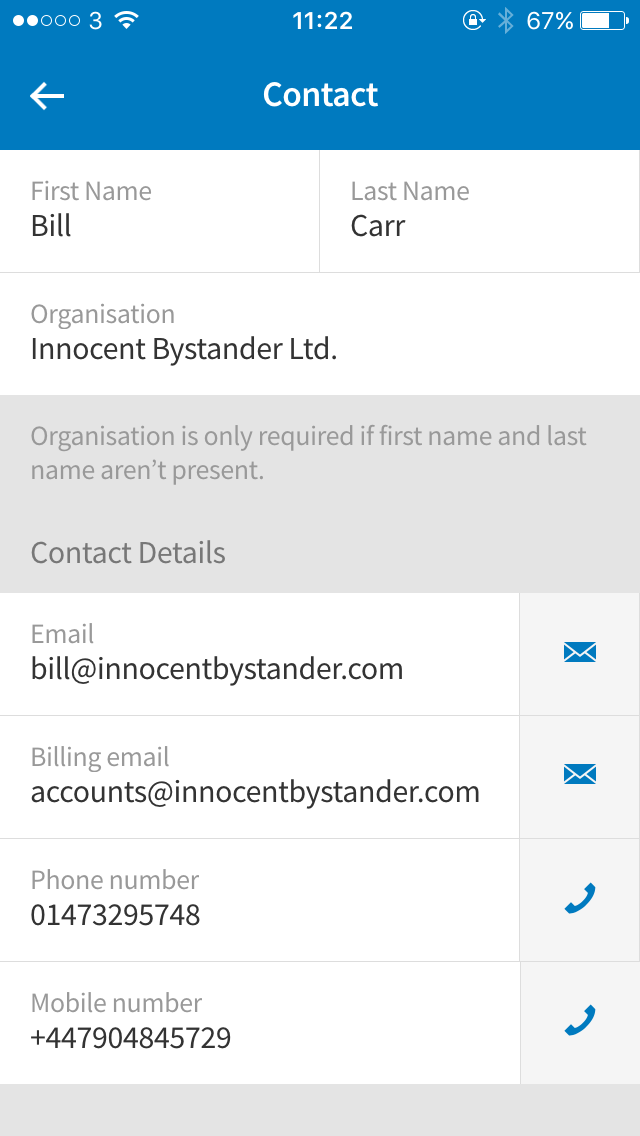Tap the rotation lock status icon

coord(474,20)
